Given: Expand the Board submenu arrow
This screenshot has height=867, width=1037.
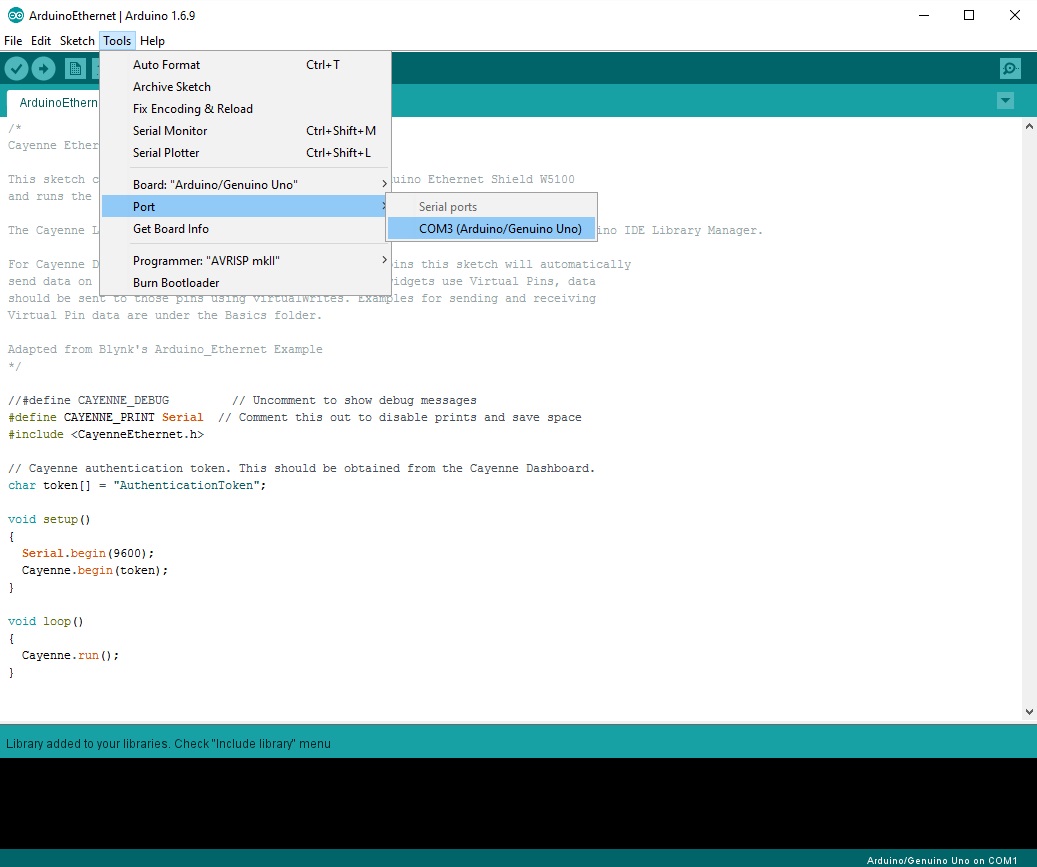Looking at the screenshot, I should coord(384,184).
